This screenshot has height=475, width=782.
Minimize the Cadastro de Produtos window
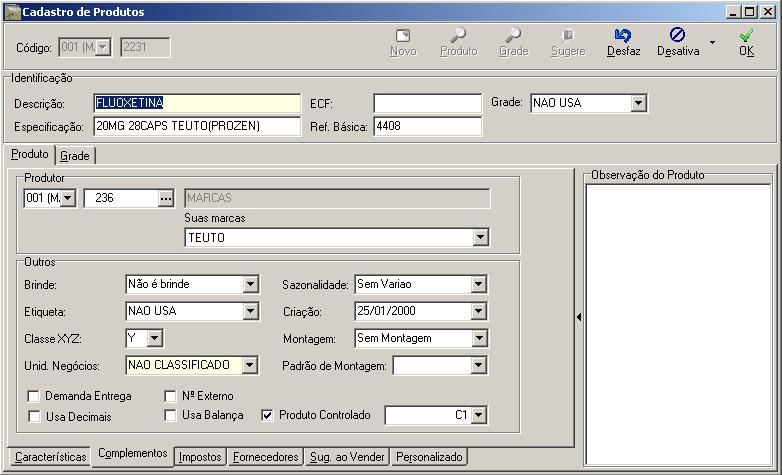pyautogui.click(x=733, y=12)
